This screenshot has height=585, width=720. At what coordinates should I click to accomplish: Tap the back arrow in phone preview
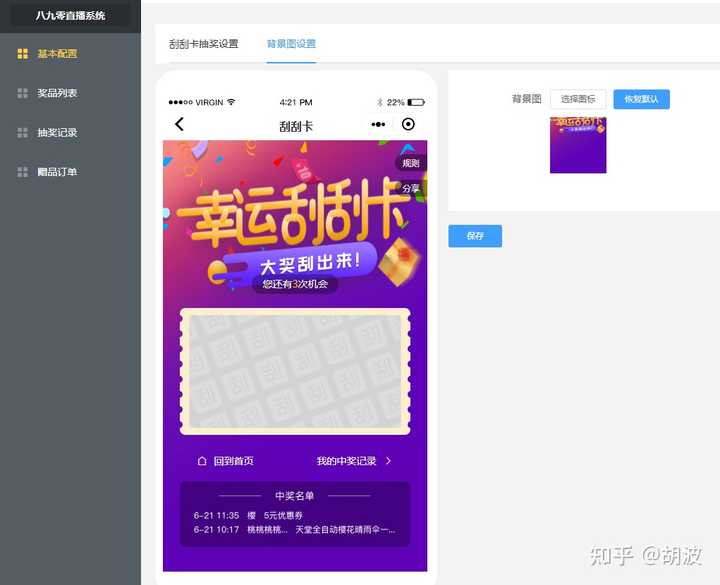180,125
